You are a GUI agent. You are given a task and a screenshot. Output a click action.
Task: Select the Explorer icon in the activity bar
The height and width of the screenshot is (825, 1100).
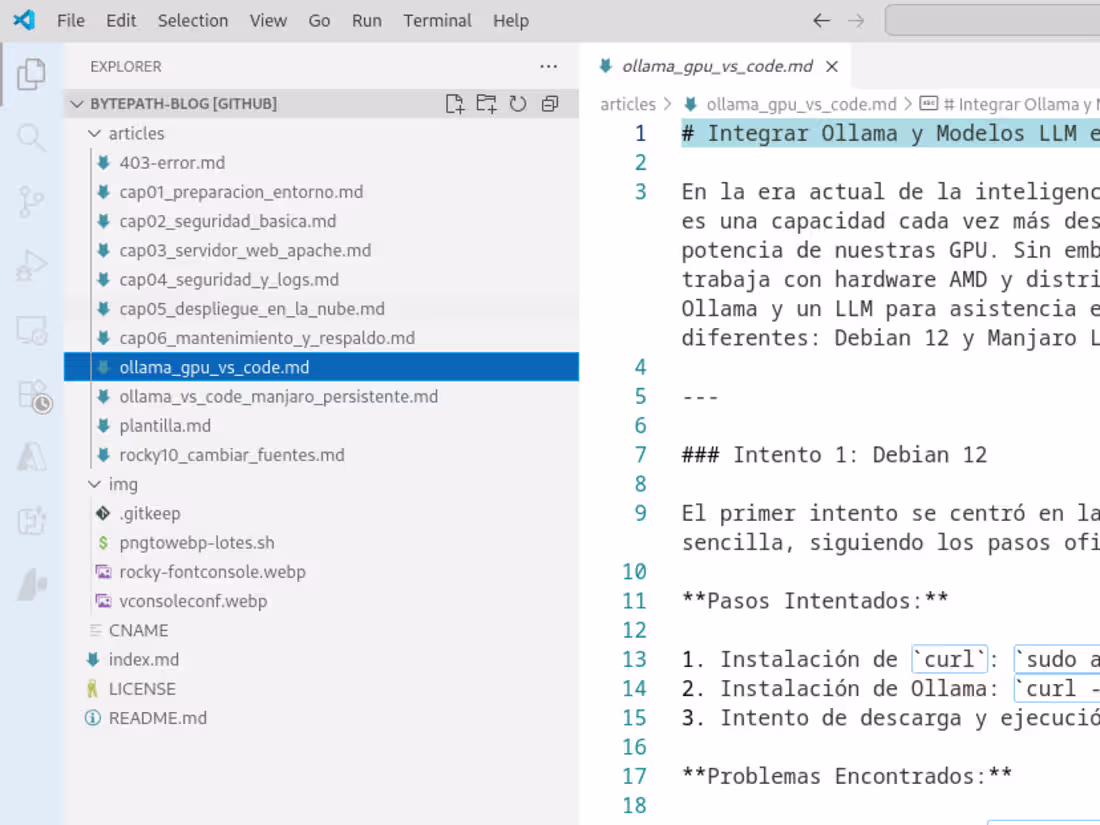[x=31, y=73]
